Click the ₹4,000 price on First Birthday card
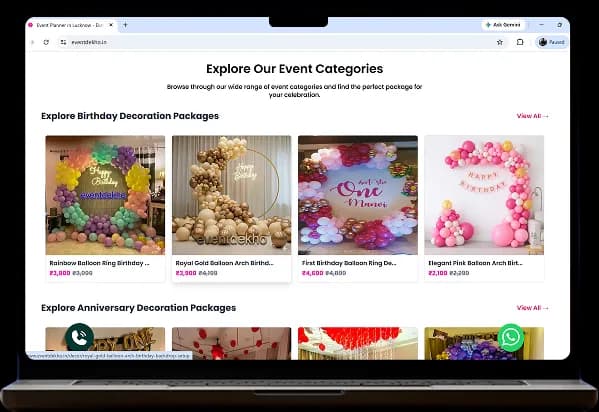This screenshot has height=412, width=599. click(312, 273)
